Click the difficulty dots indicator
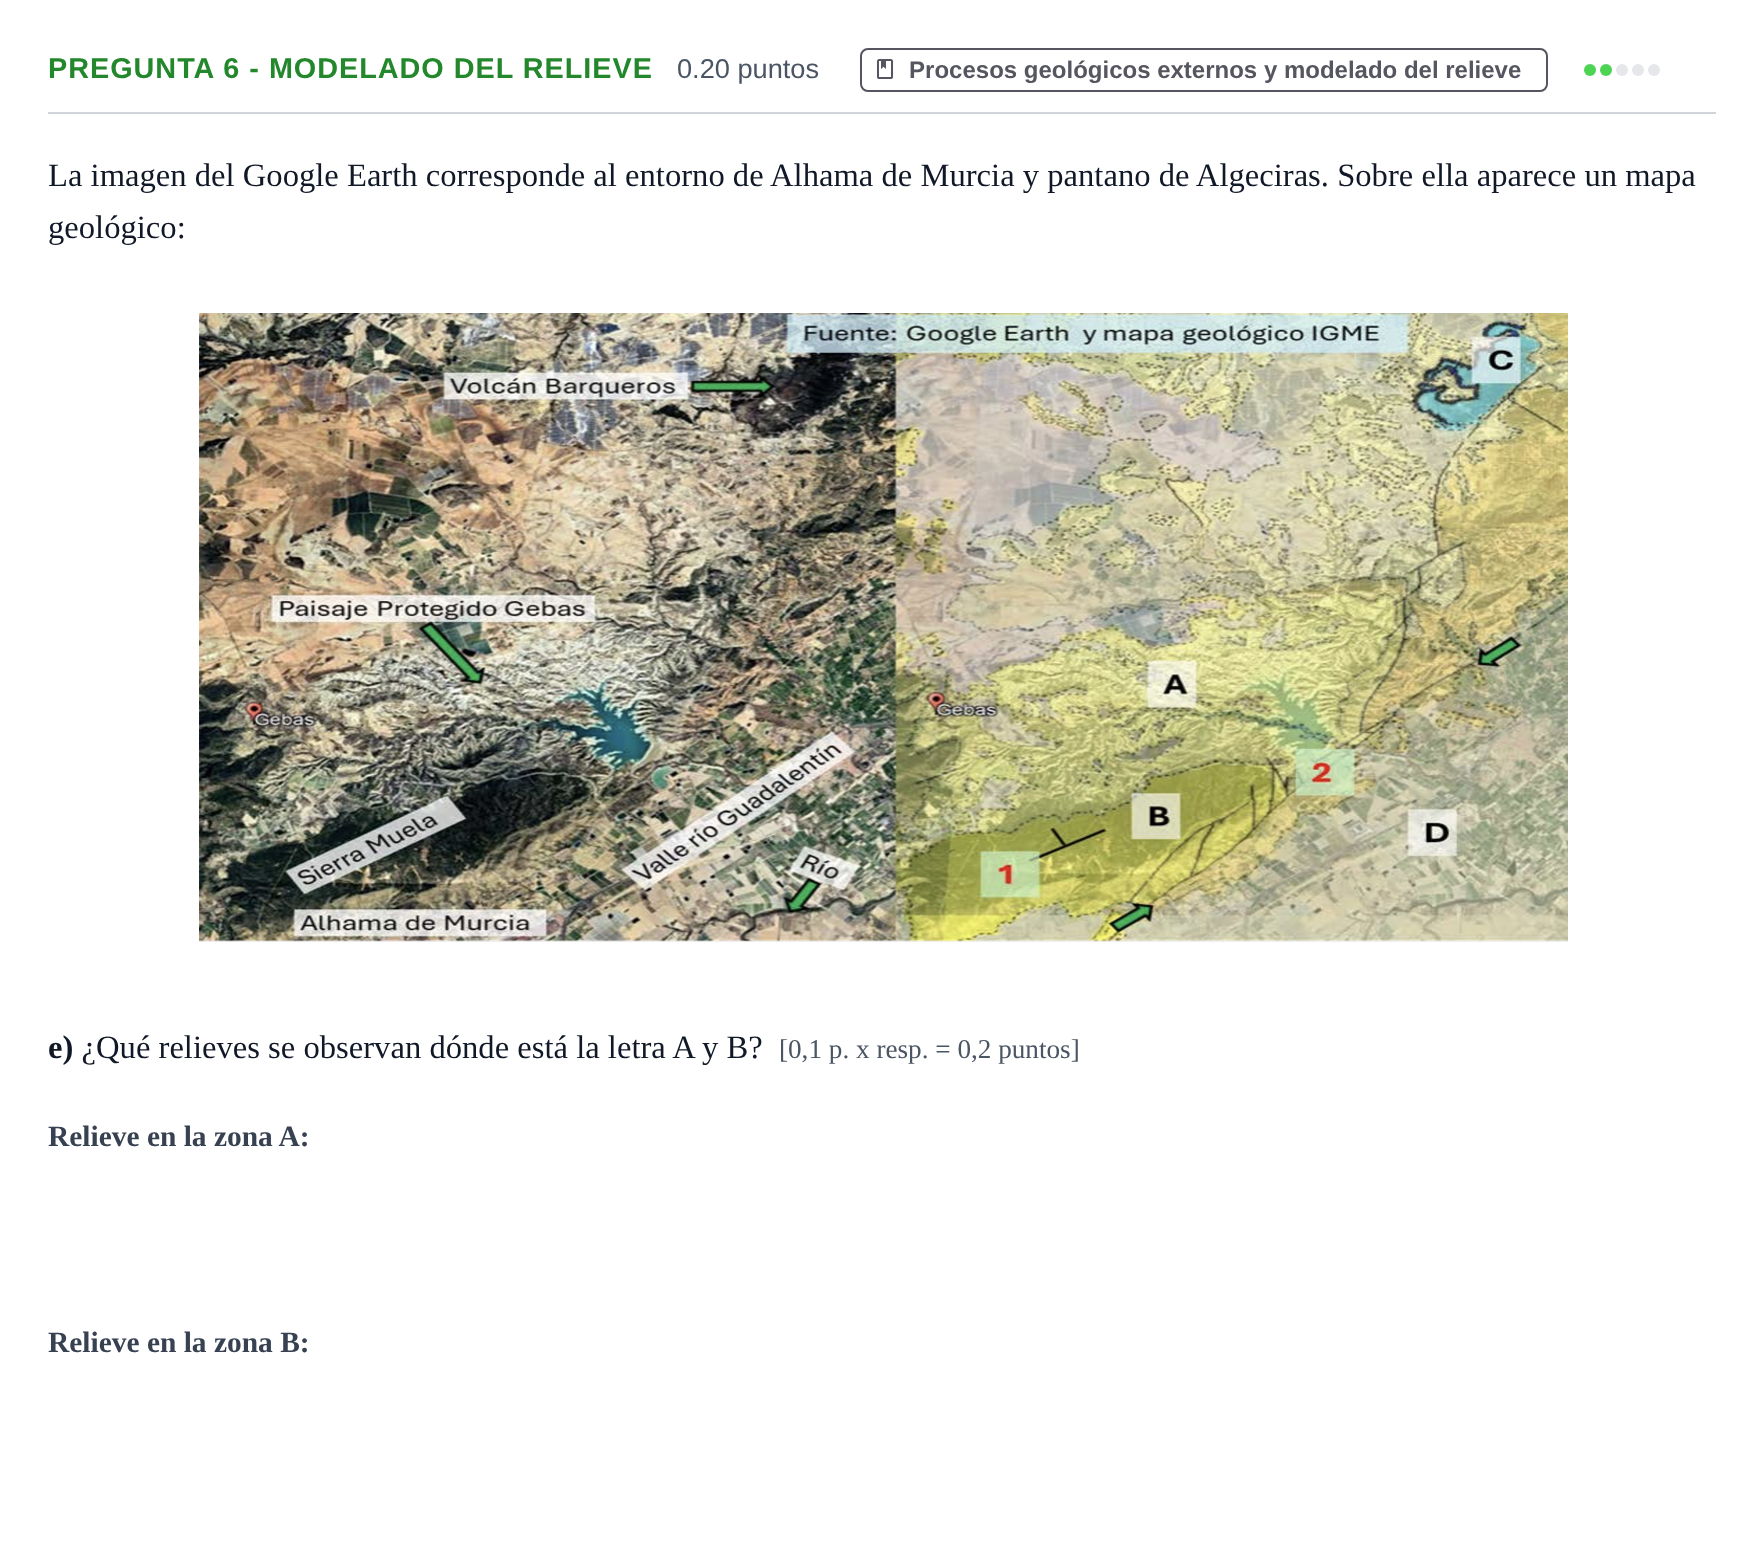 1621,70
